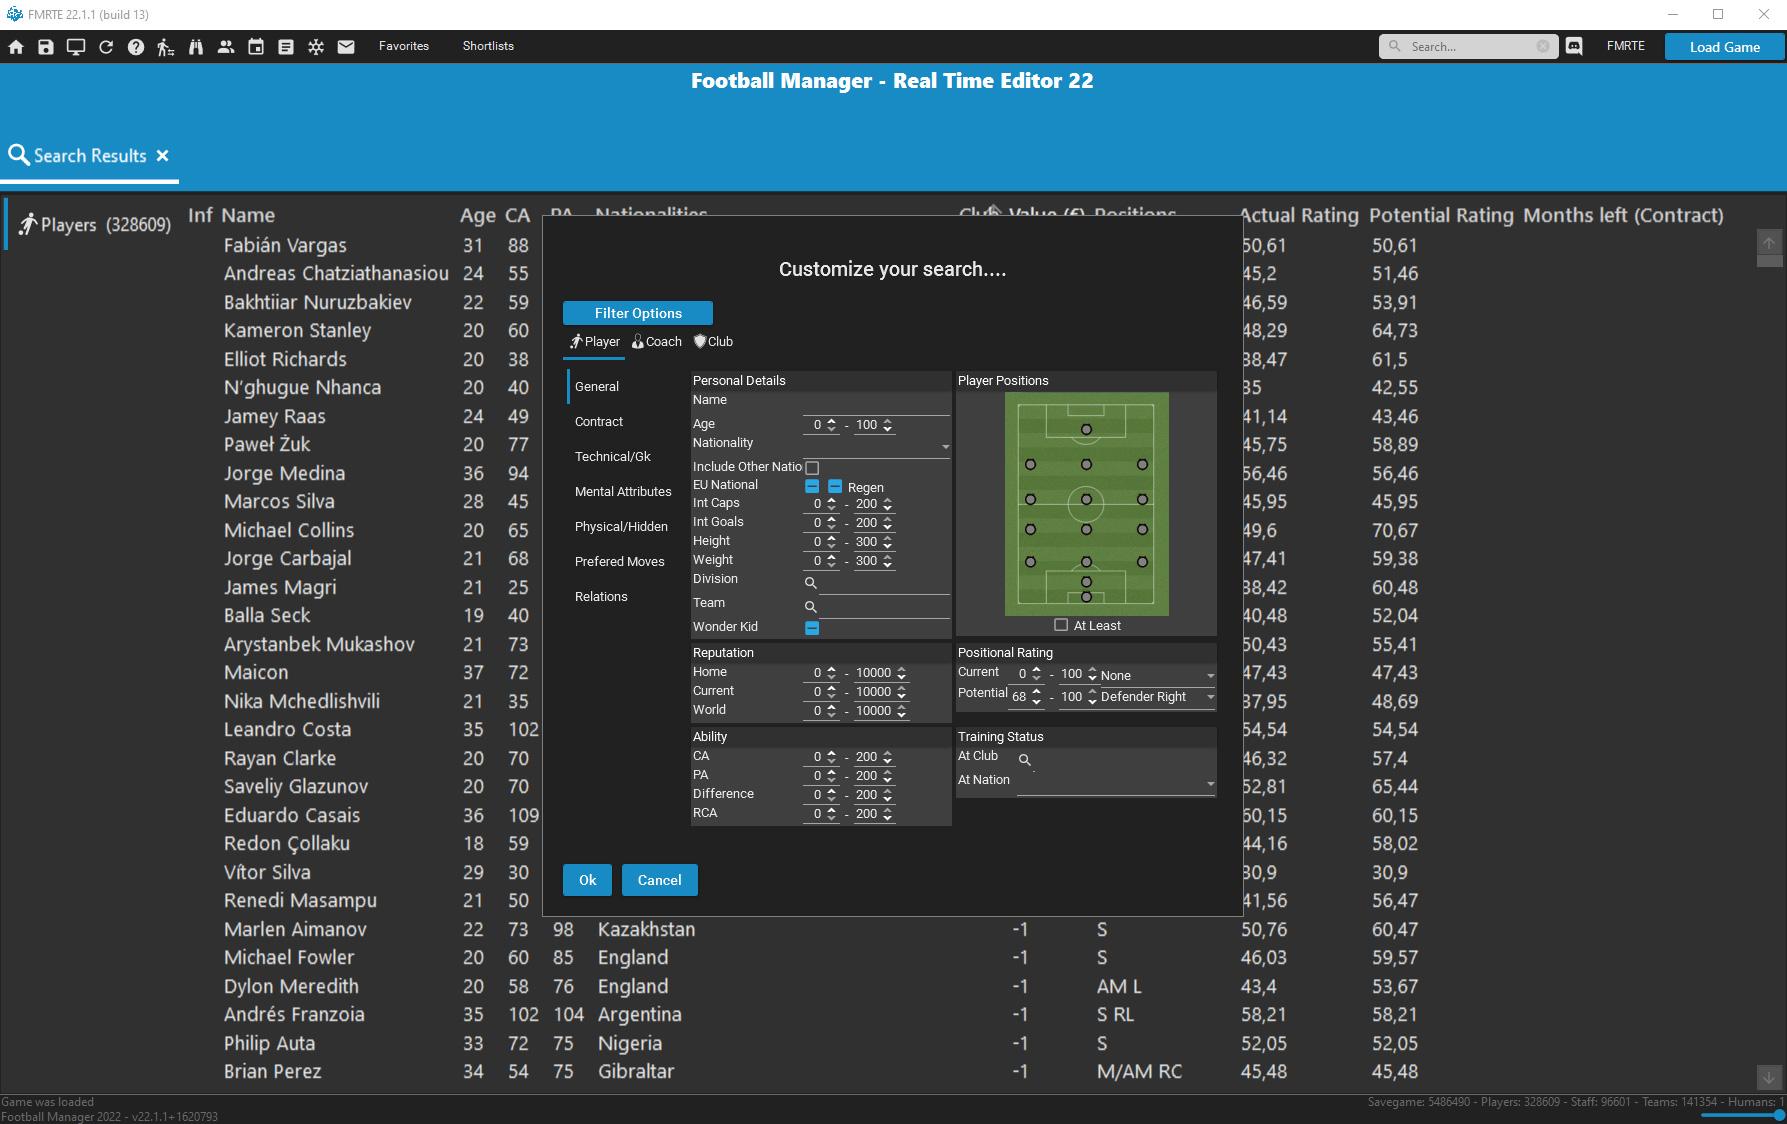The height and width of the screenshot is (1124, 1787).
Task: Toggle the central midfielder position dot
Action: coord(1086,500)
